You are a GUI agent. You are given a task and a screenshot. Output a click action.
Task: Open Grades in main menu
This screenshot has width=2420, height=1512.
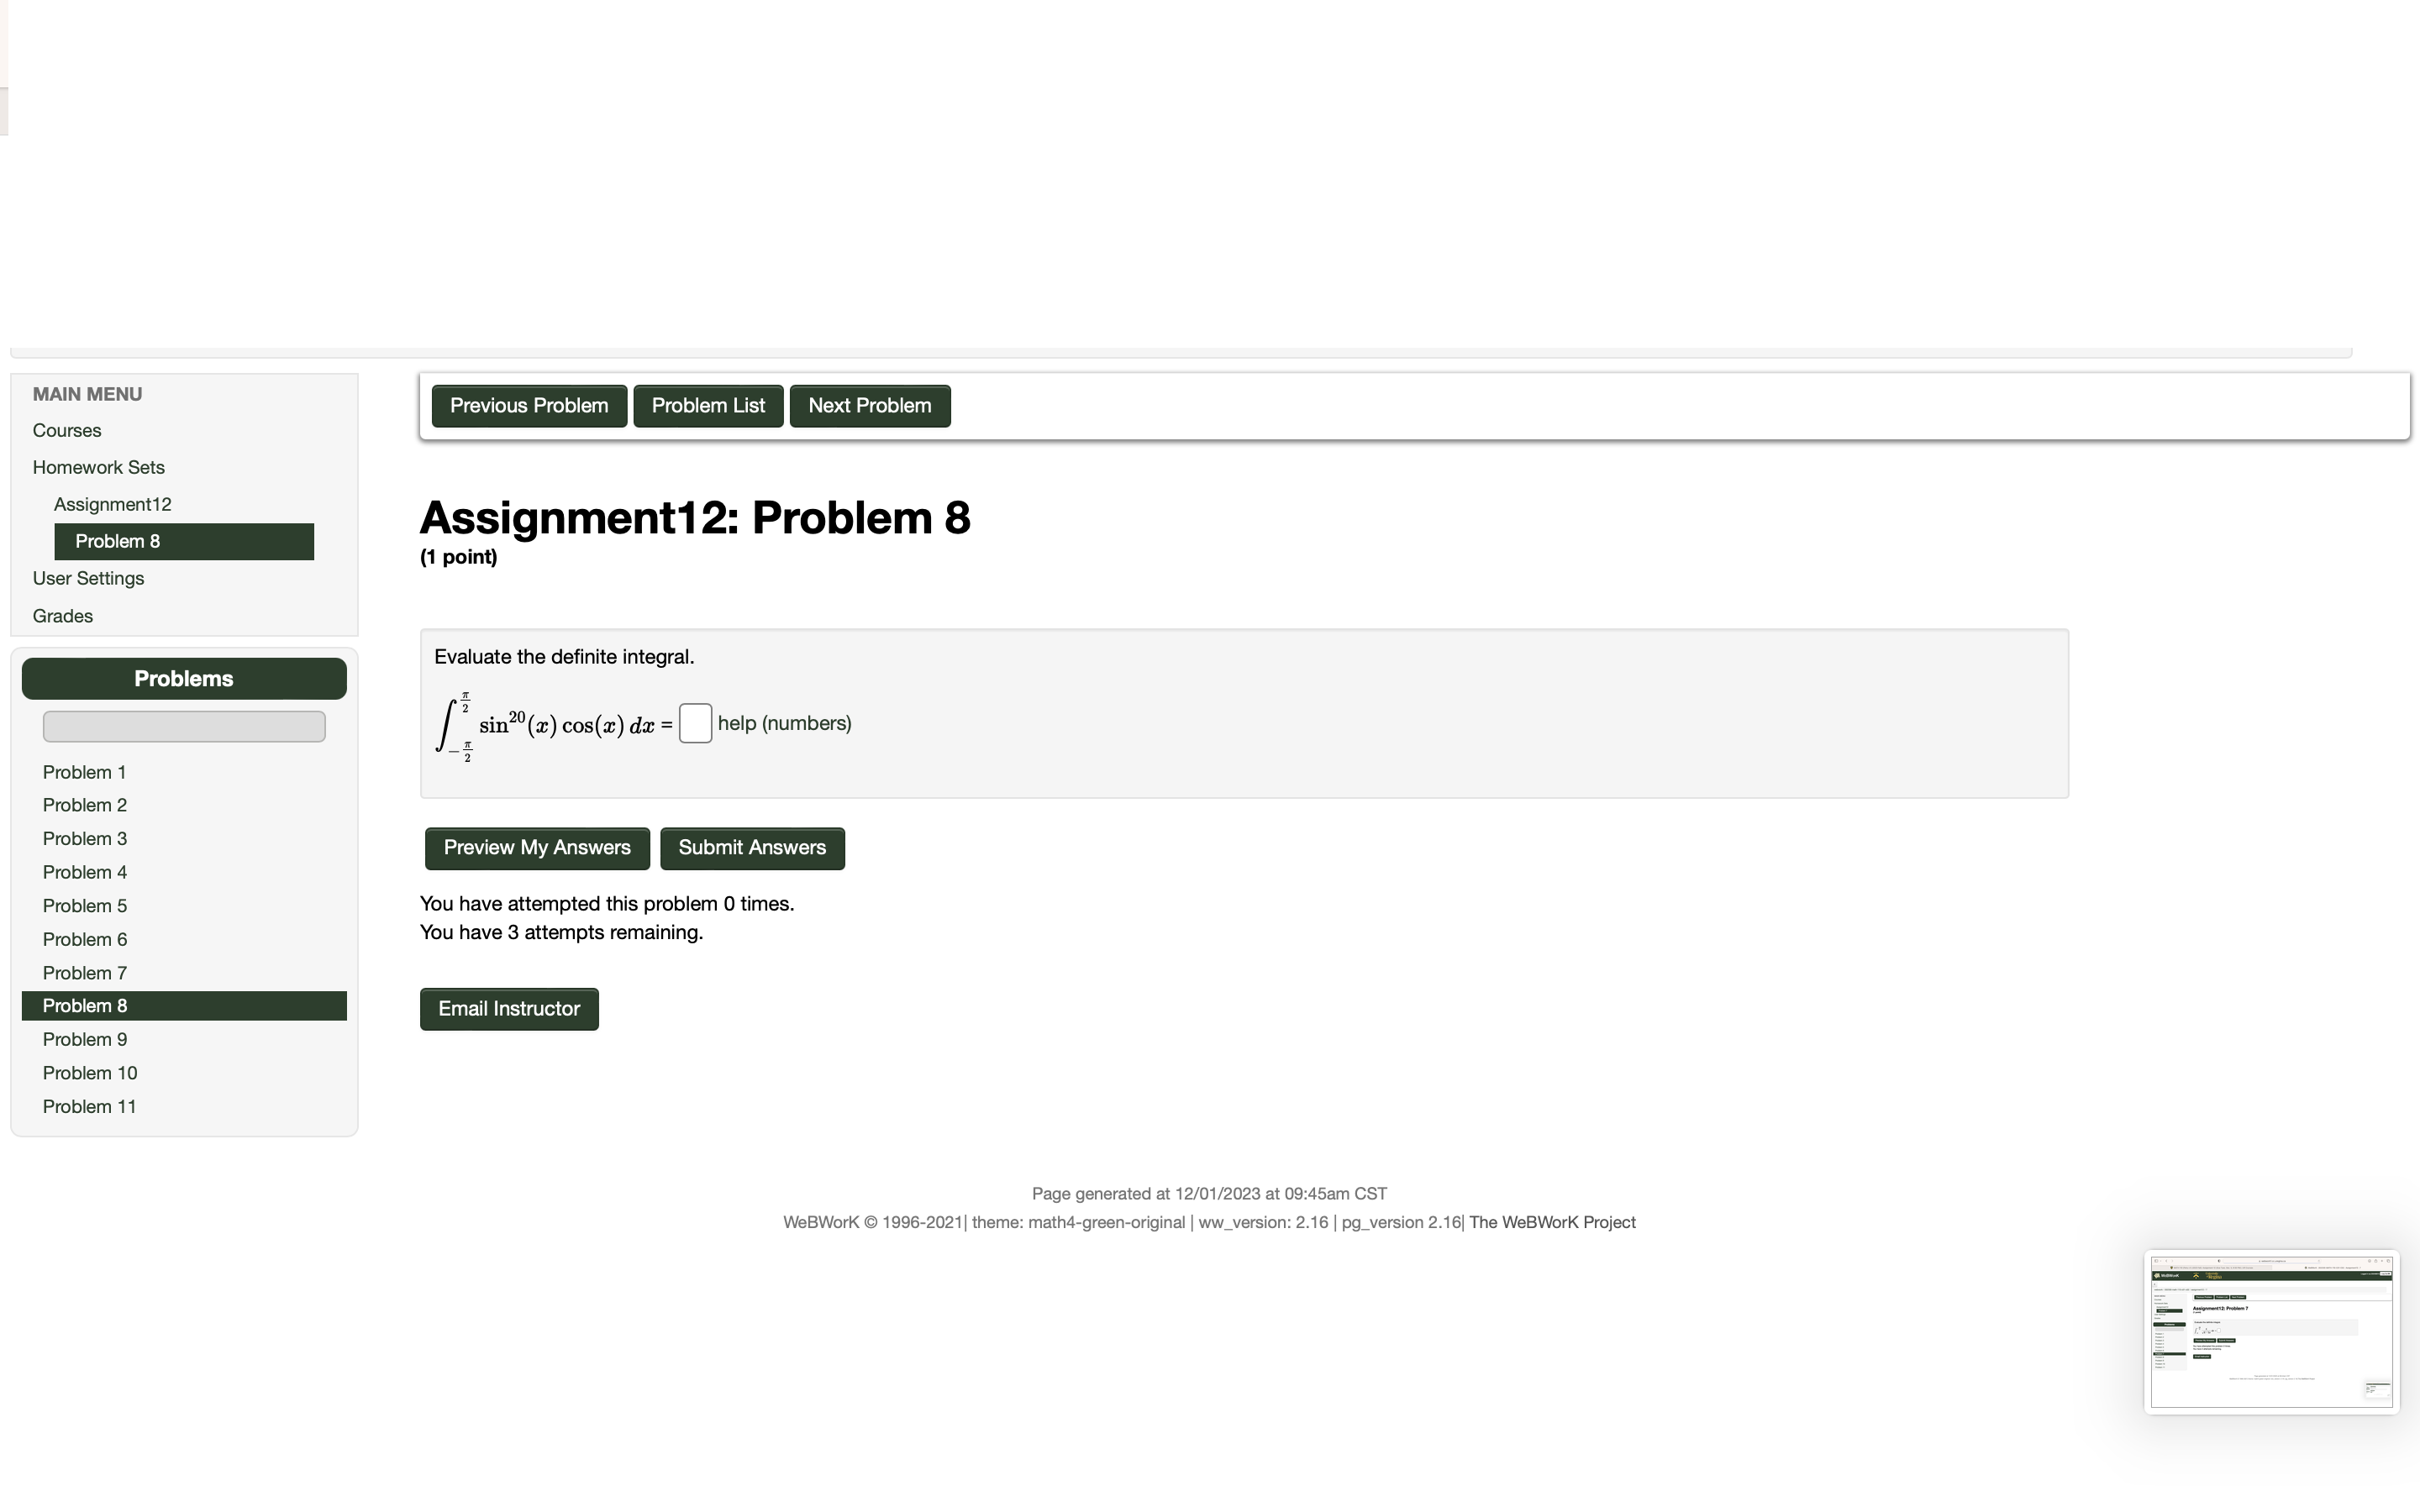tap(62, 616)
